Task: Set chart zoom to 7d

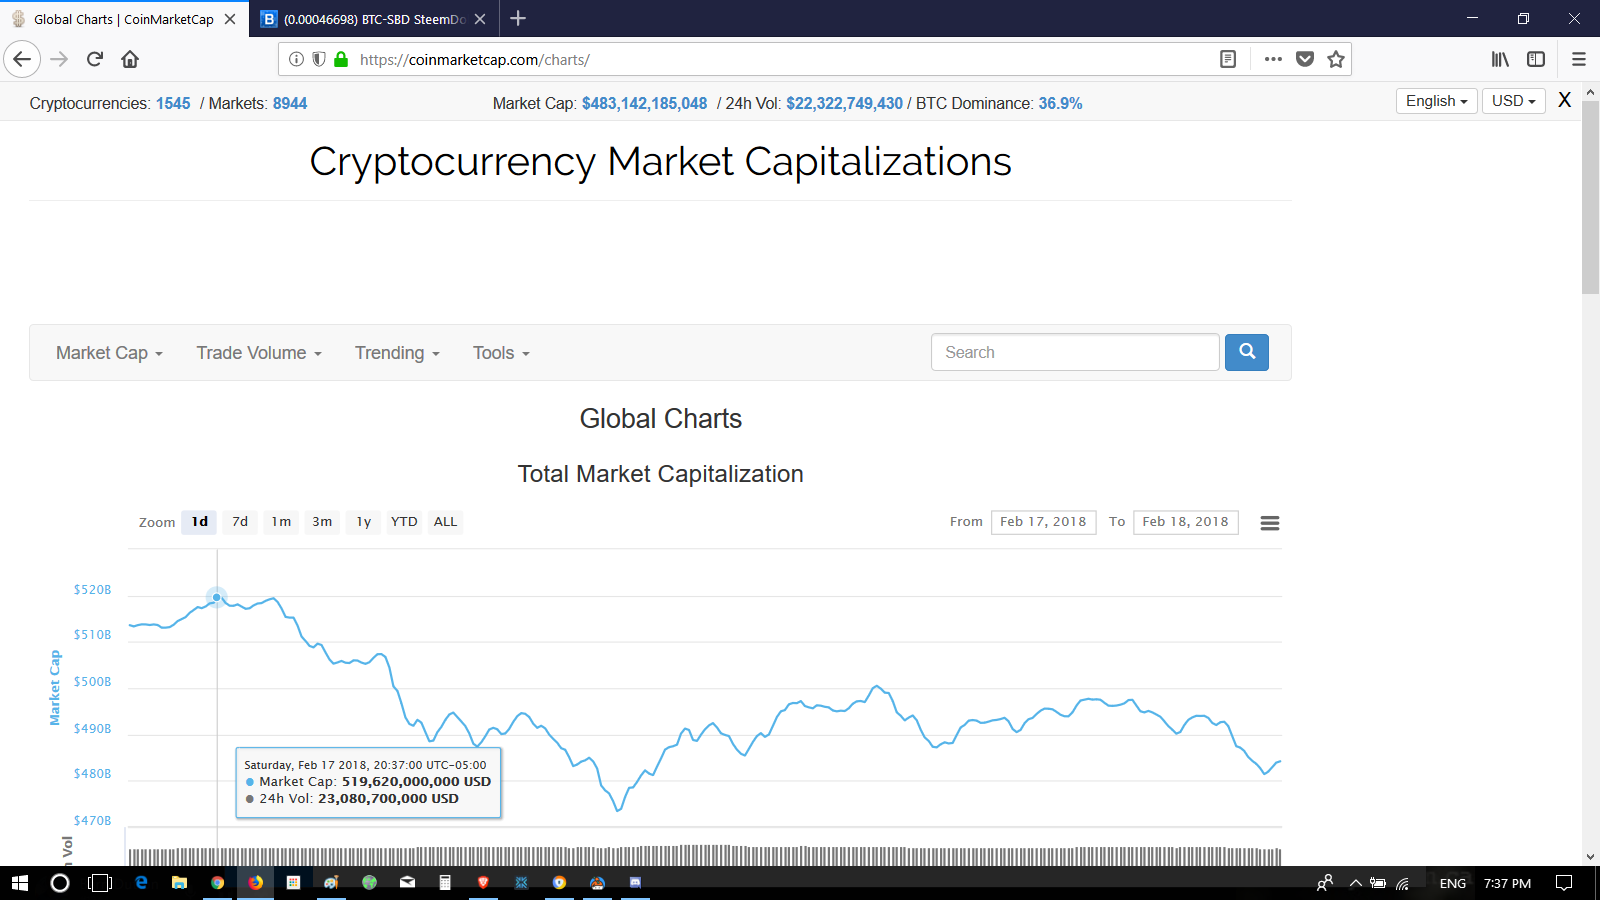Action: click(240, 522)
